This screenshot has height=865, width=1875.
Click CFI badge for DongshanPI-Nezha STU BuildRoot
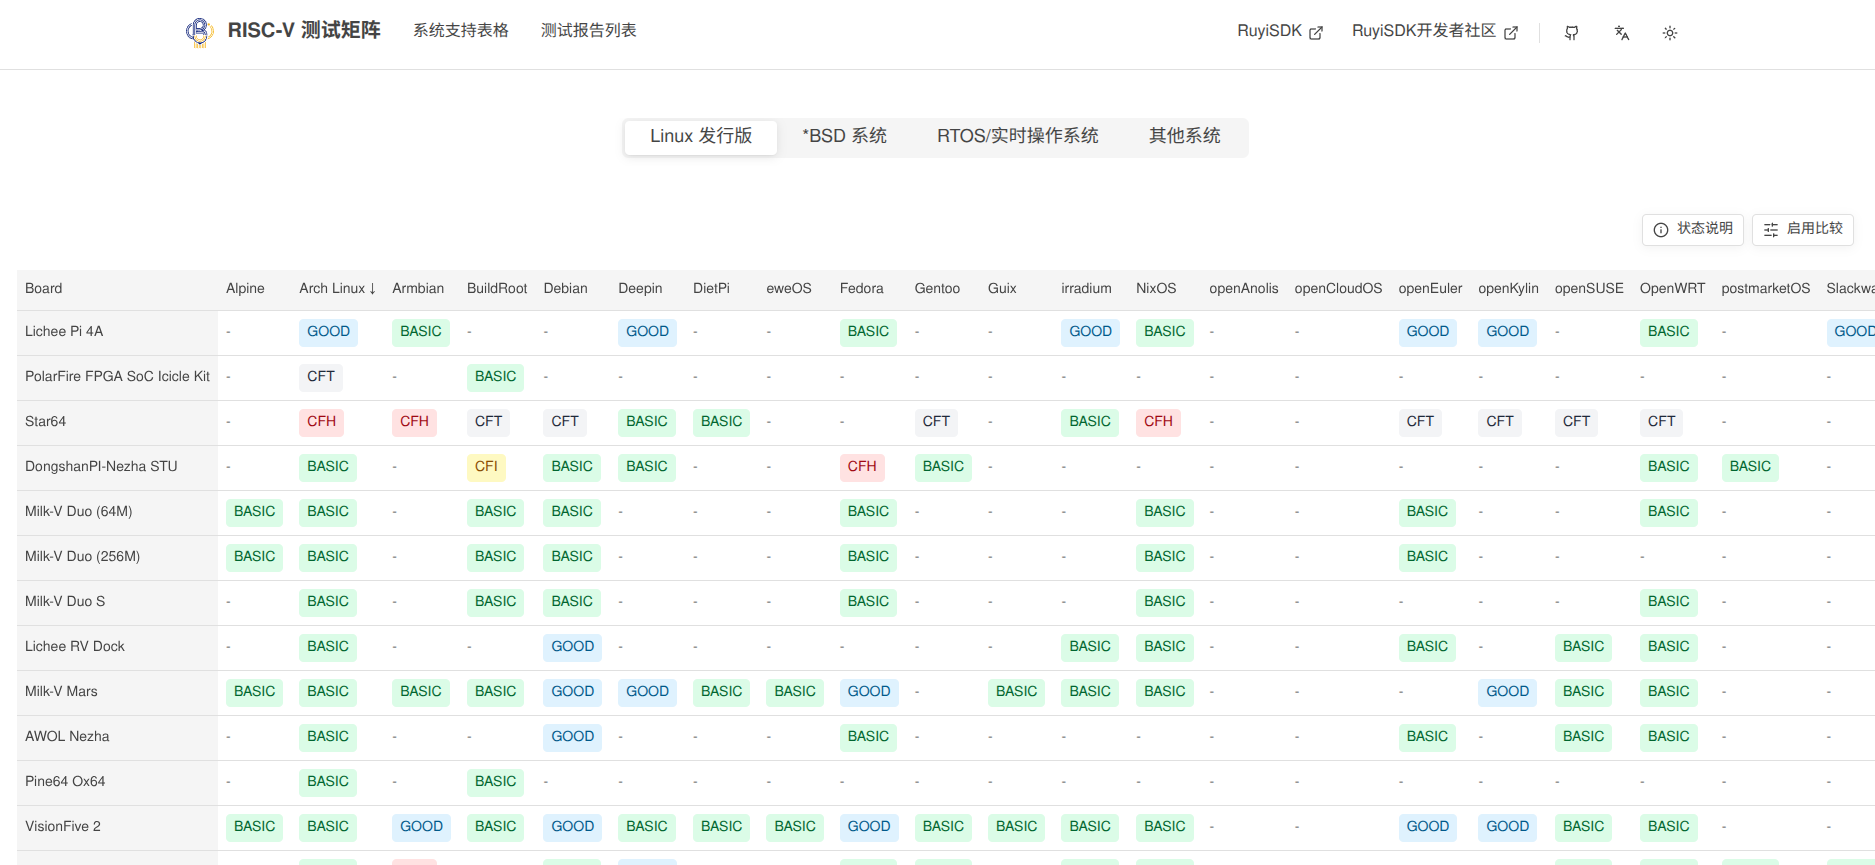point(487,467)
